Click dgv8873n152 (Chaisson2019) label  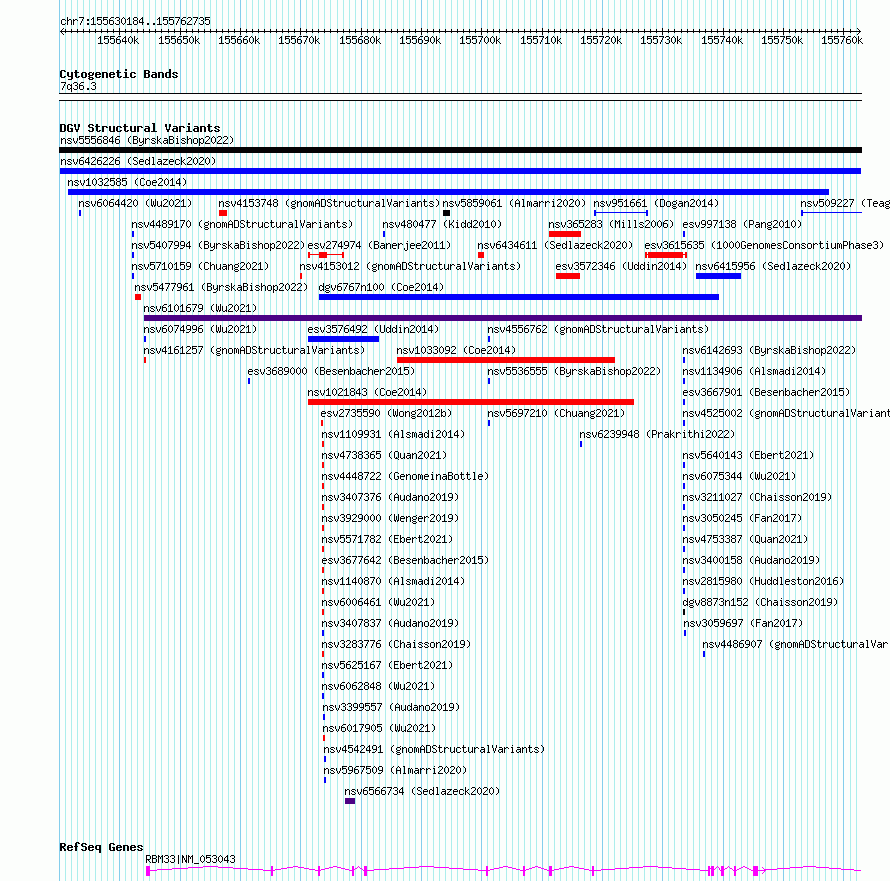coord(760,602)
